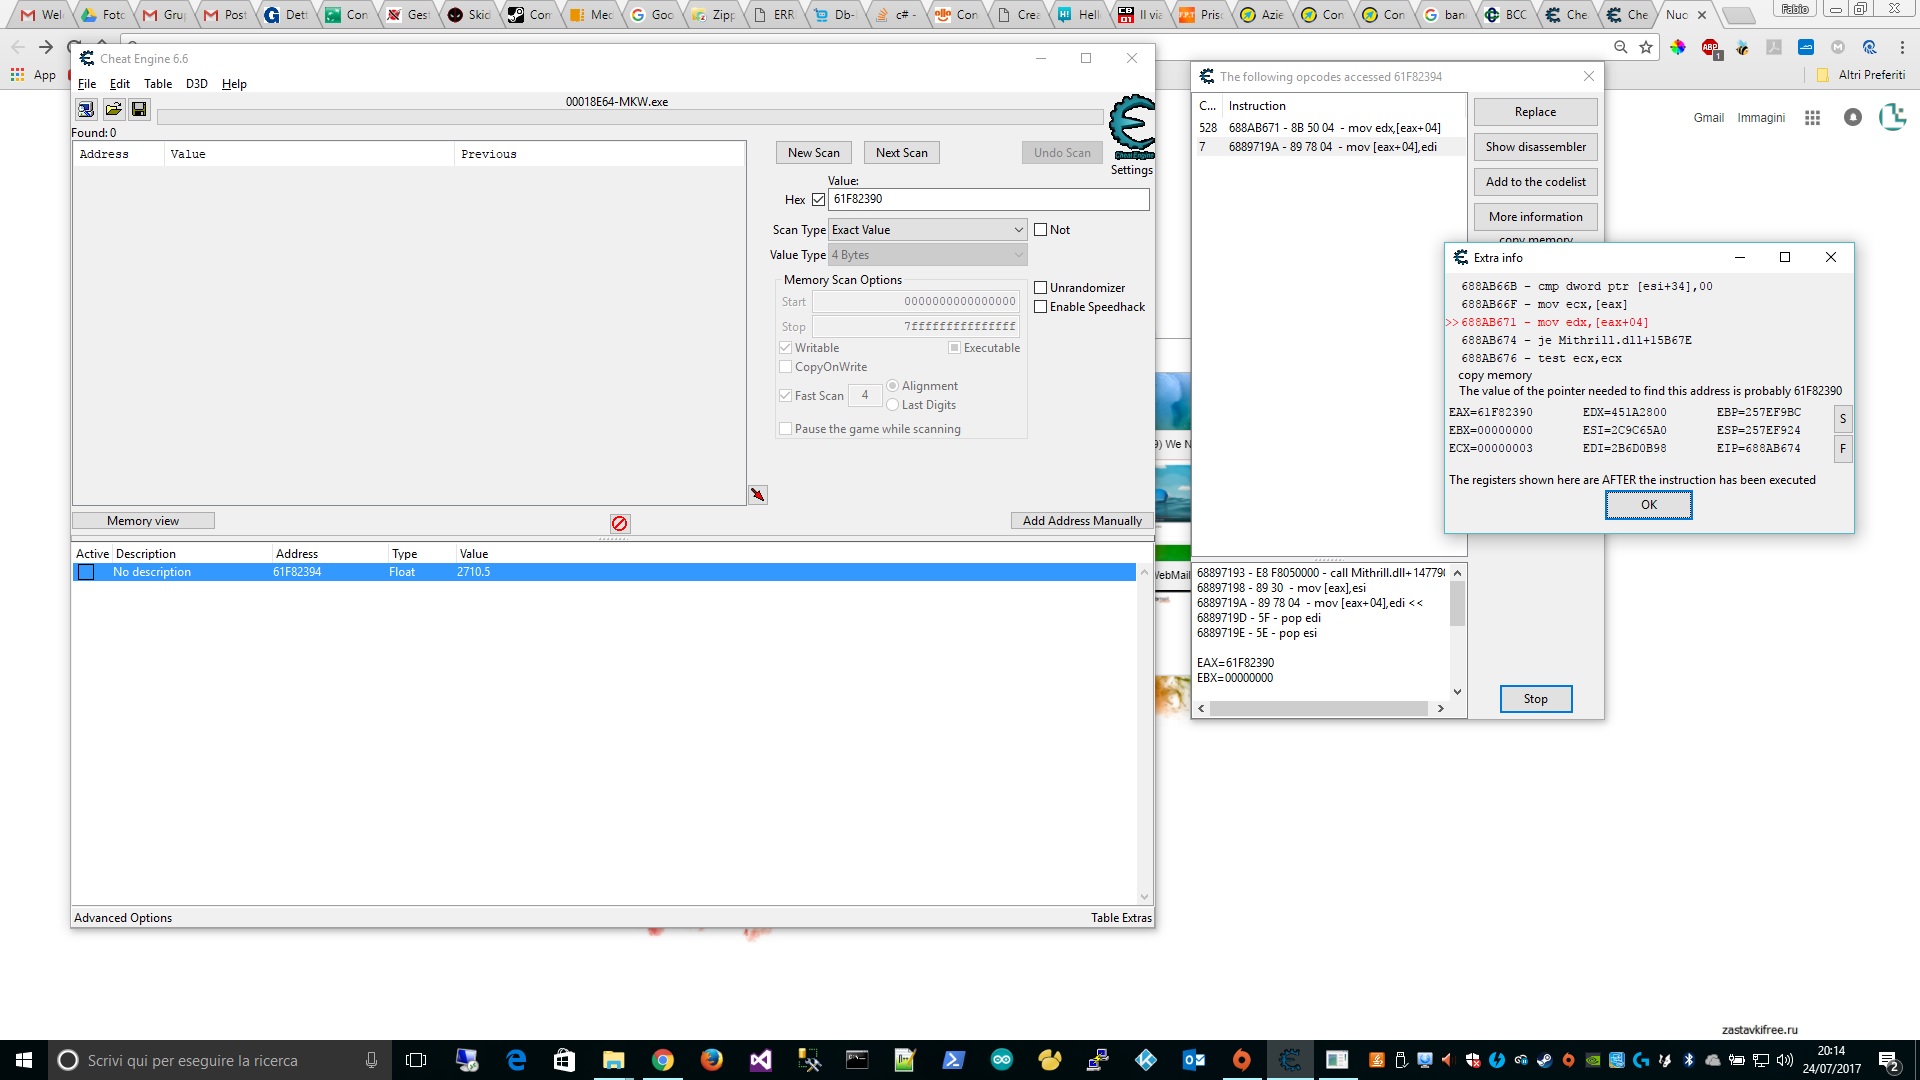
Task: Click the Show disassembler button
Action: [x=1535, y=146]
